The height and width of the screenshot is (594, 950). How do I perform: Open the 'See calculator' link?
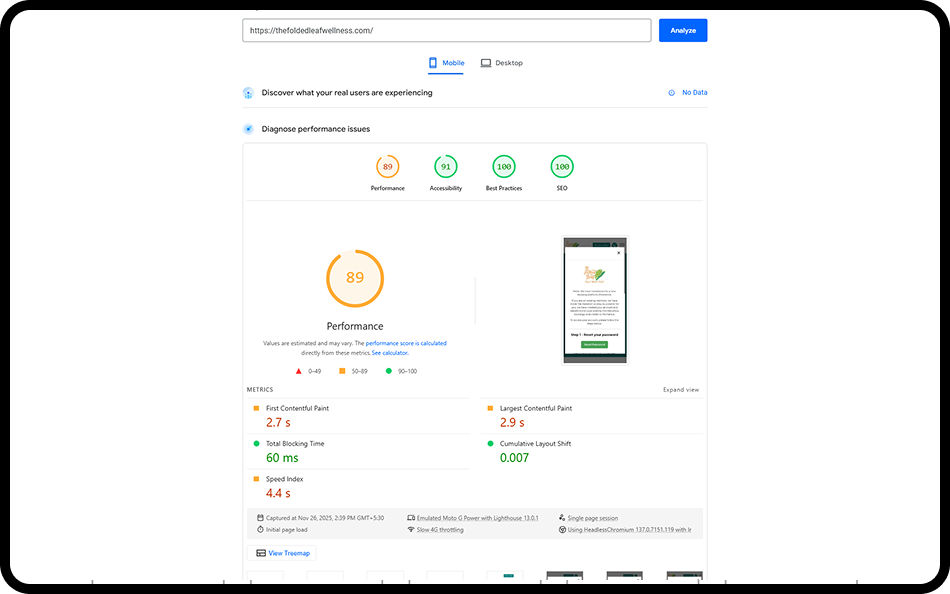[390, 353]
